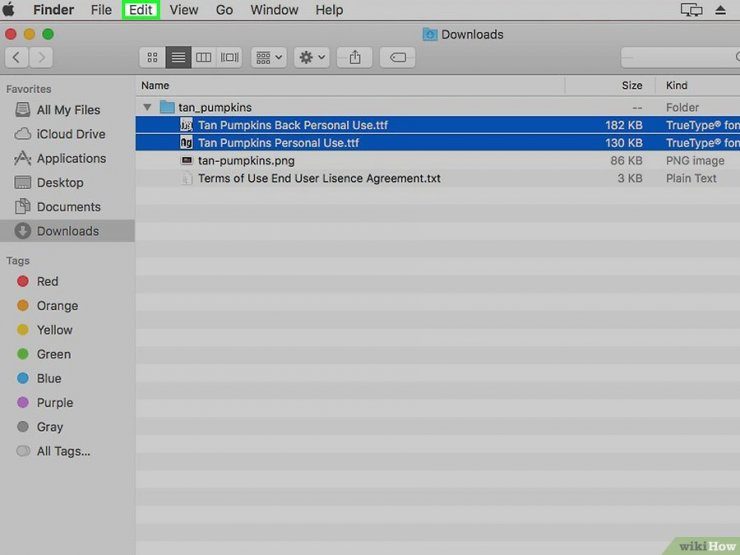This screenshot has height=555, width=740.
Task: Click the Apple menu icon
Action: 9,10
